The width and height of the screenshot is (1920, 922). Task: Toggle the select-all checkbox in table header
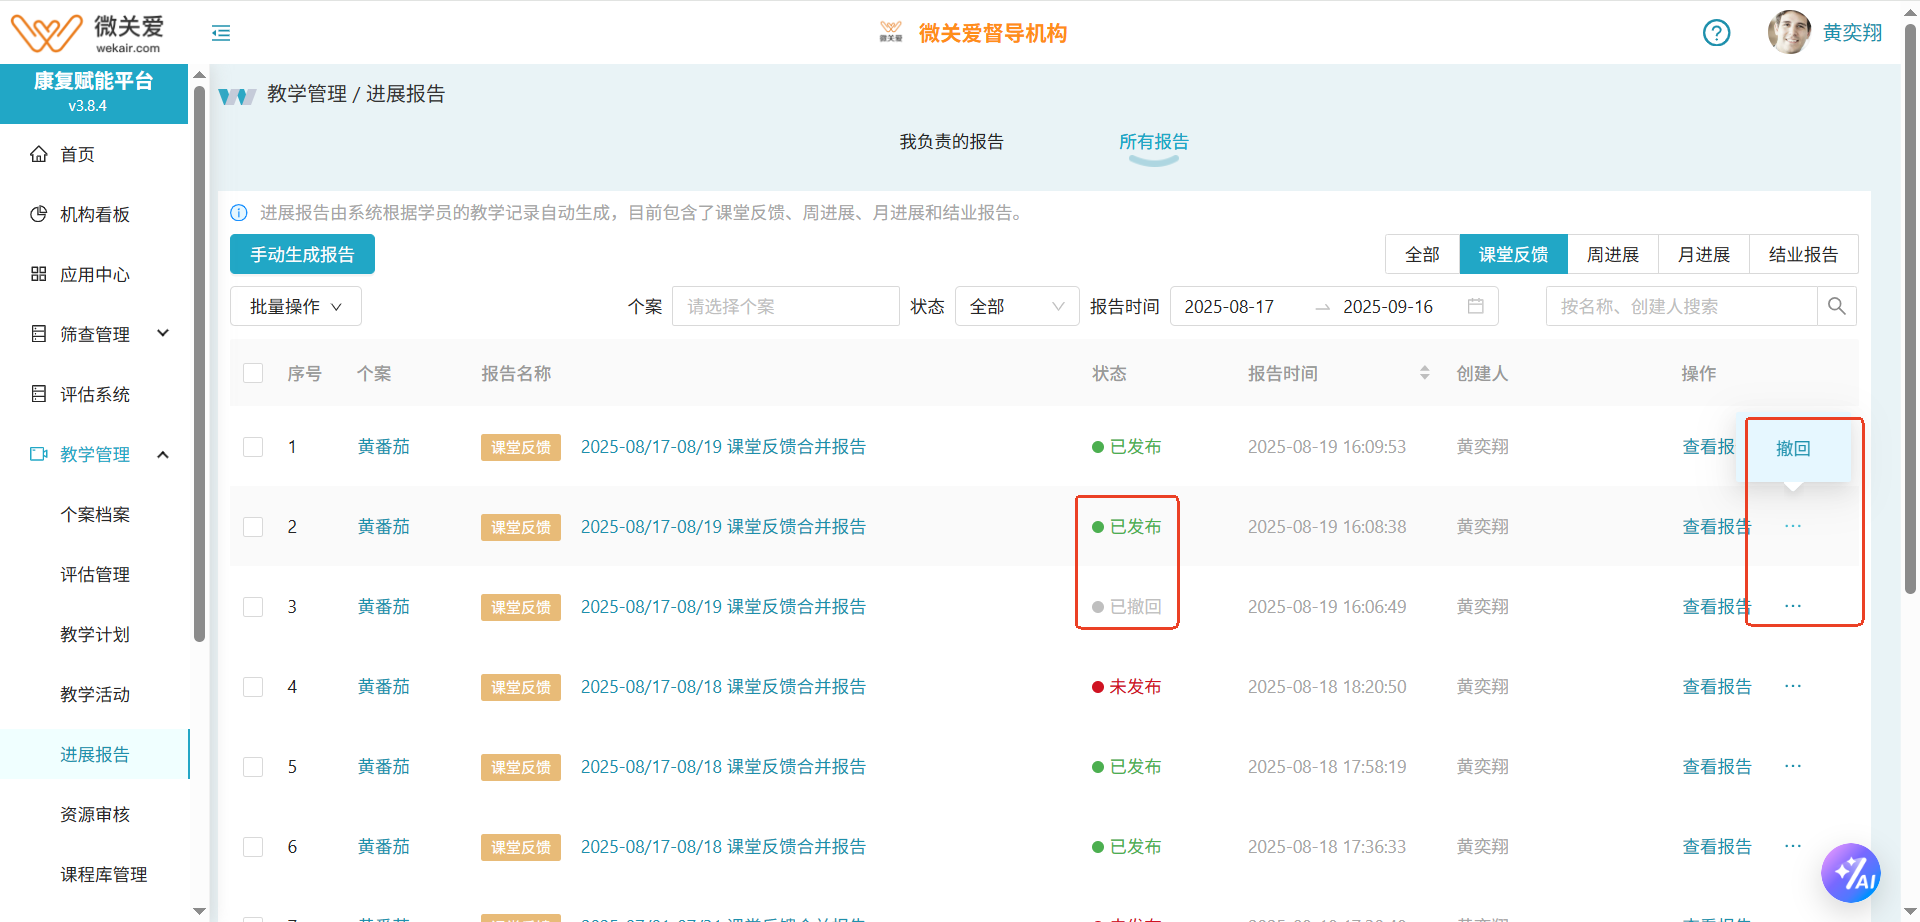tap(253, 373)
